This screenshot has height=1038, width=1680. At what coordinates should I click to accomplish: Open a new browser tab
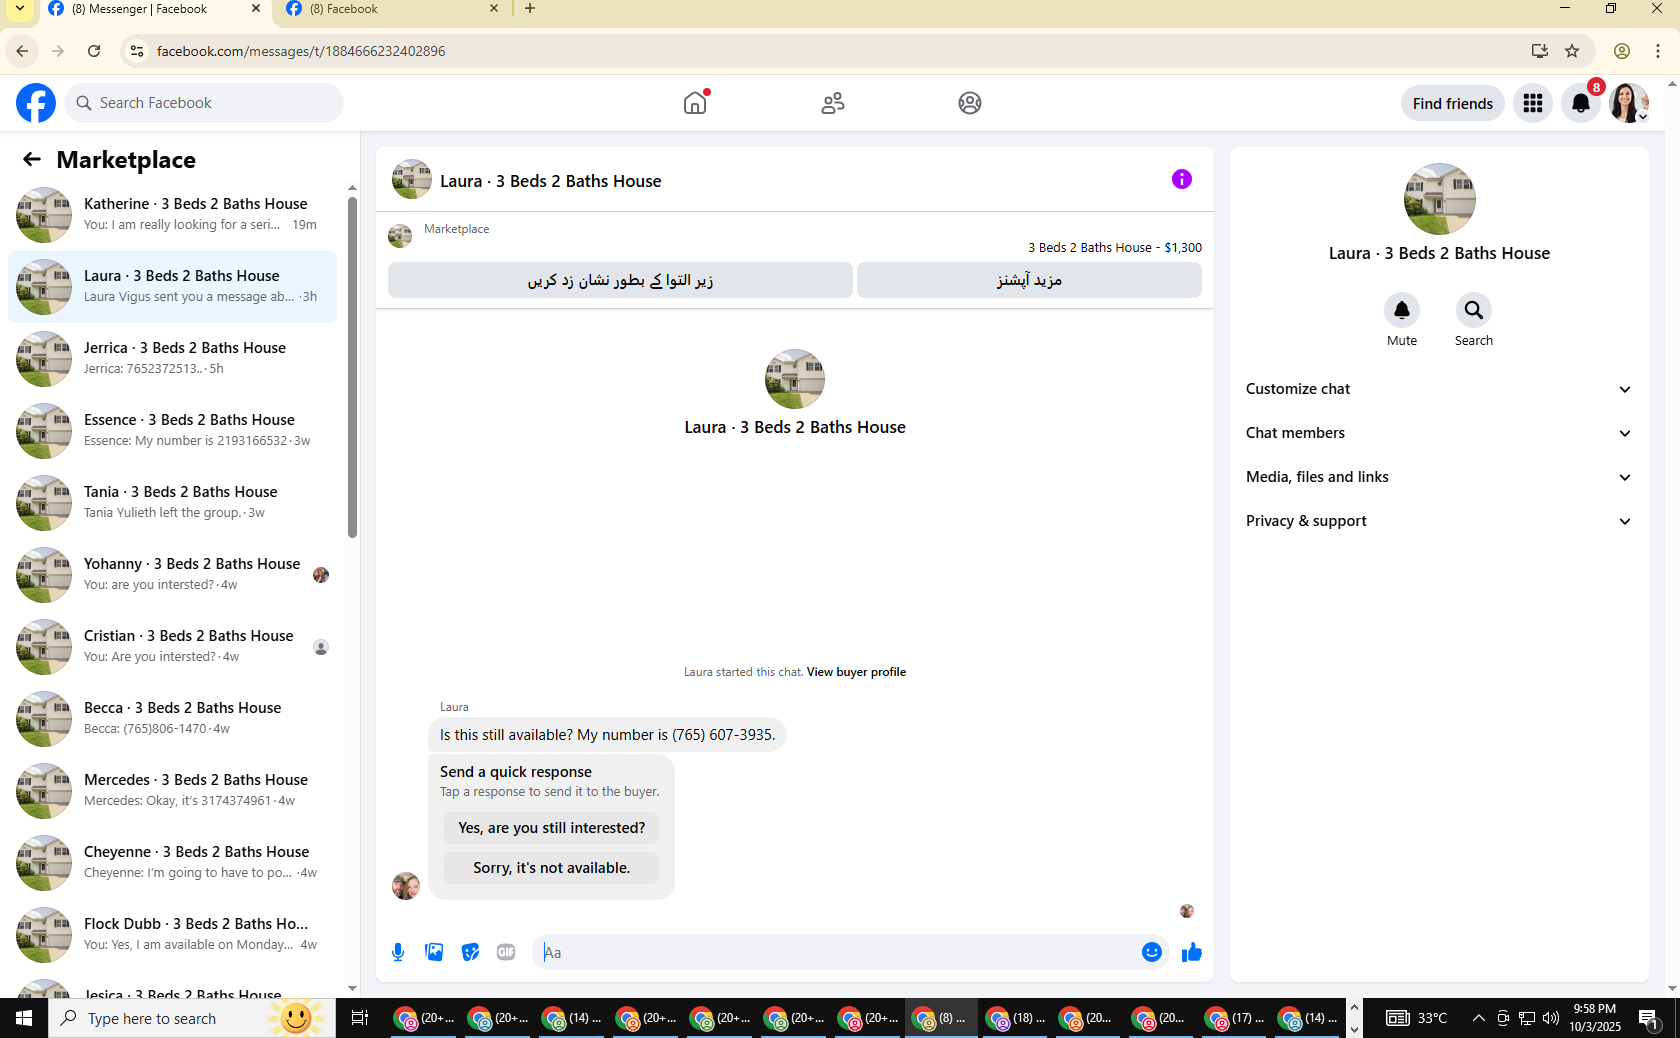pos(530,9)
